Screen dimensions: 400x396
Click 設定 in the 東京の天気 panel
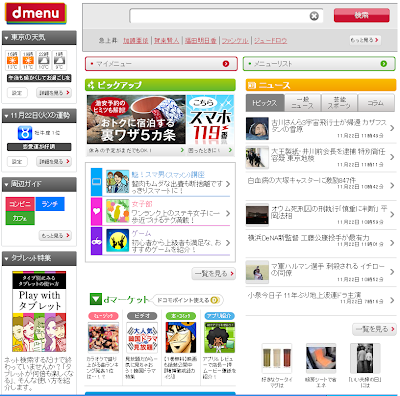pyautogui.click(x=17, y=93)
